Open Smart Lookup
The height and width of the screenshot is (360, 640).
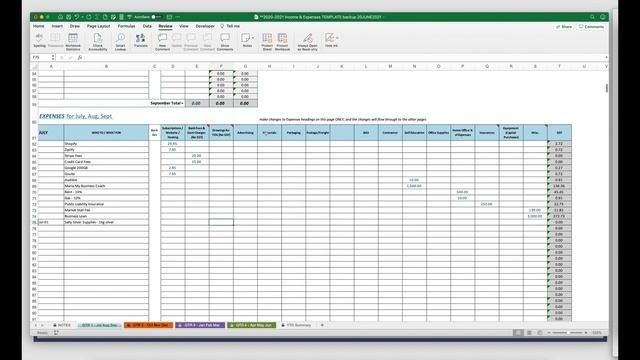coord(120,41)
